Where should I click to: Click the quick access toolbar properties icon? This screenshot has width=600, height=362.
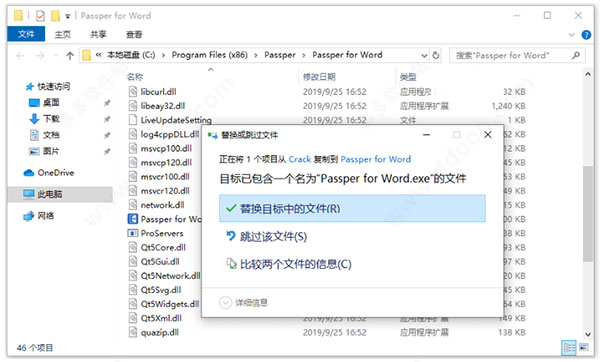point(40,16)
